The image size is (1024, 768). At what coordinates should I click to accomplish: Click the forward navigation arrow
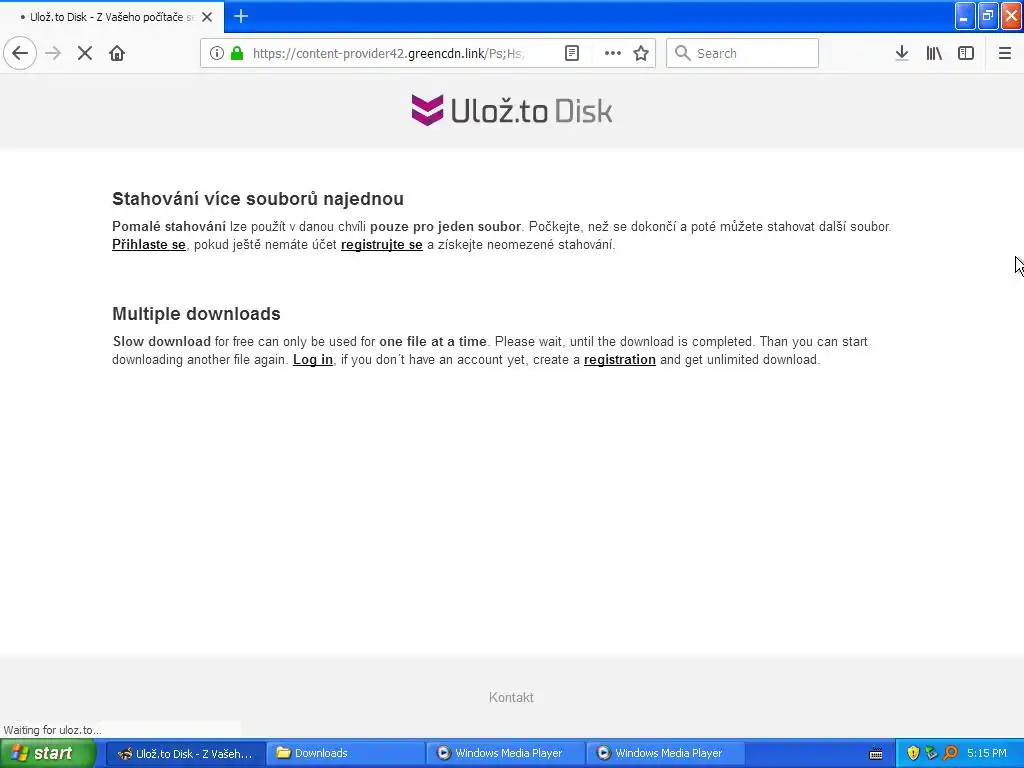(53, 53)
